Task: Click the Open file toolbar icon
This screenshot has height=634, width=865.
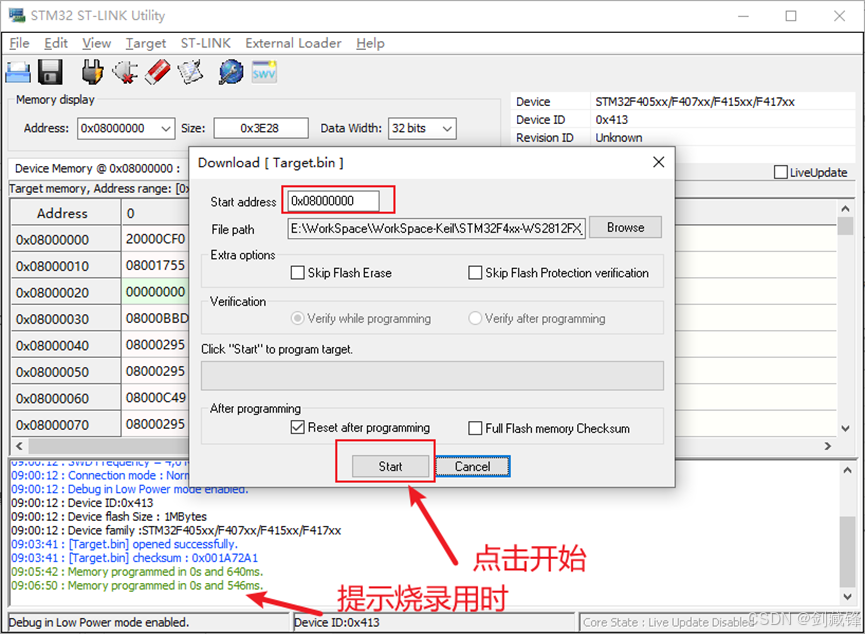Action: coord(18,72)
